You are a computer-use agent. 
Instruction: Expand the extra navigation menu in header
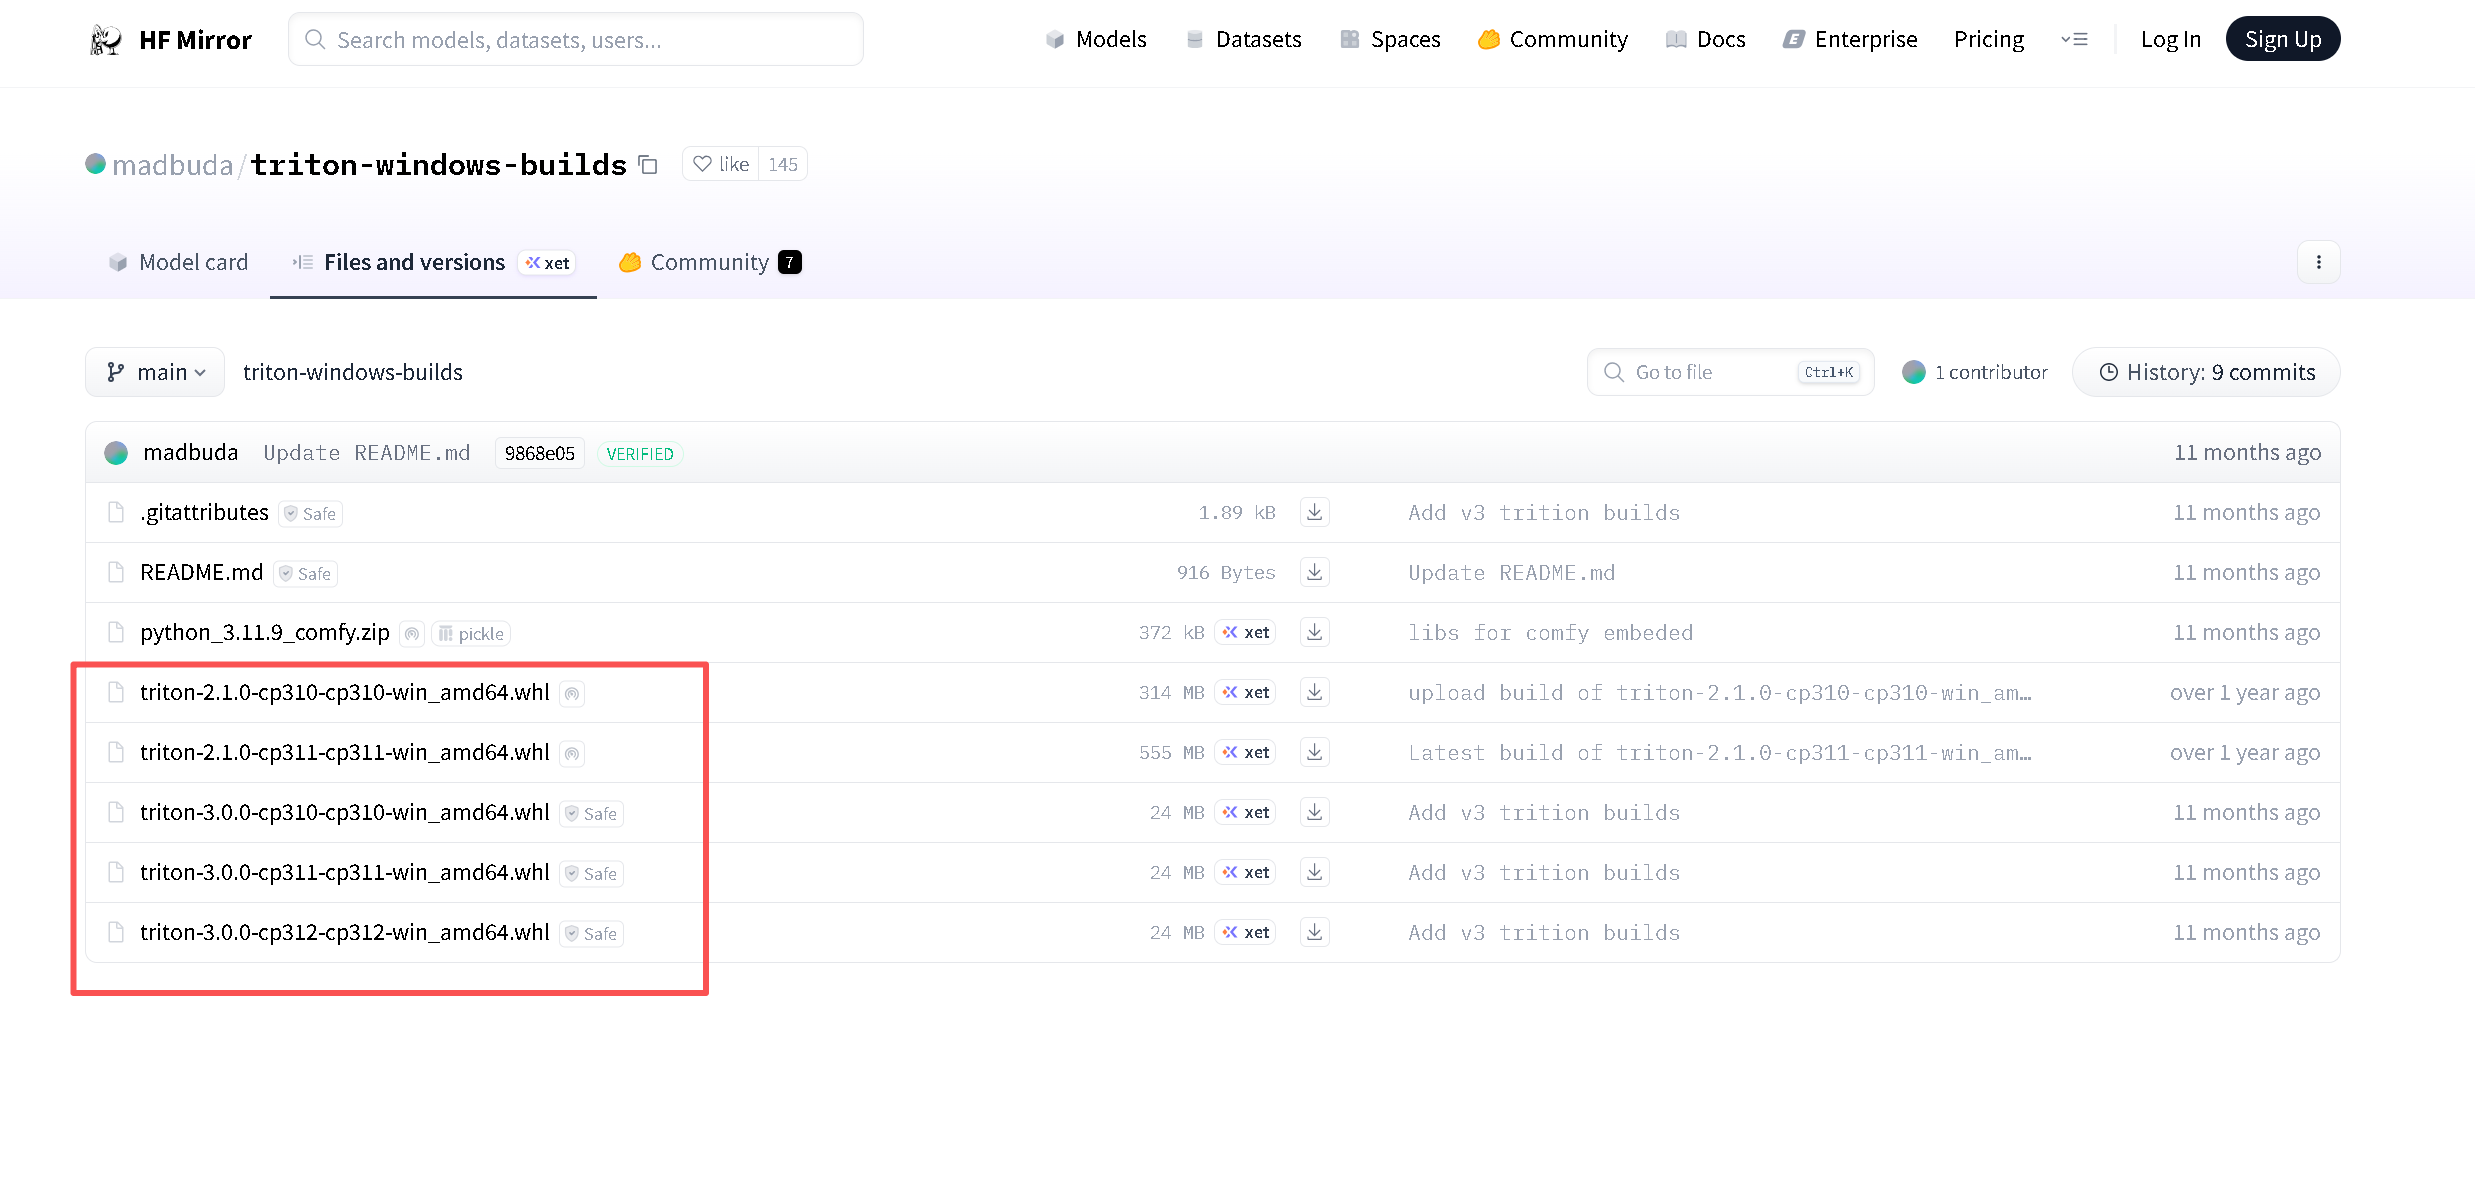coord(2074,40)
